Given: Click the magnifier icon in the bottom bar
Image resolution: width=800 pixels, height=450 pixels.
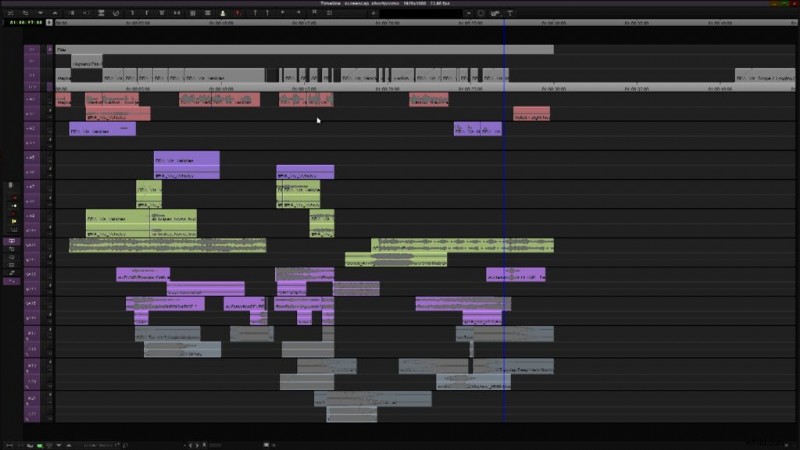Looking at the screenshot, I should pos(125,445).
